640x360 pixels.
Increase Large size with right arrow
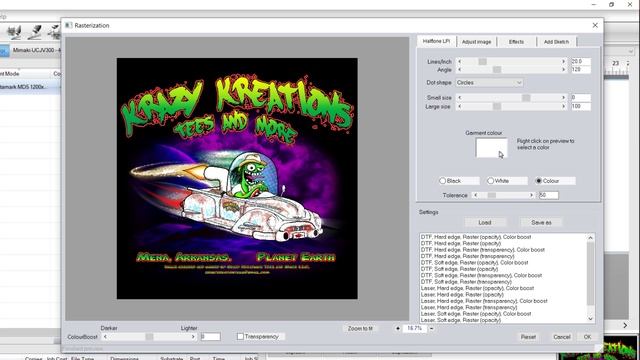tap(564, 107)
